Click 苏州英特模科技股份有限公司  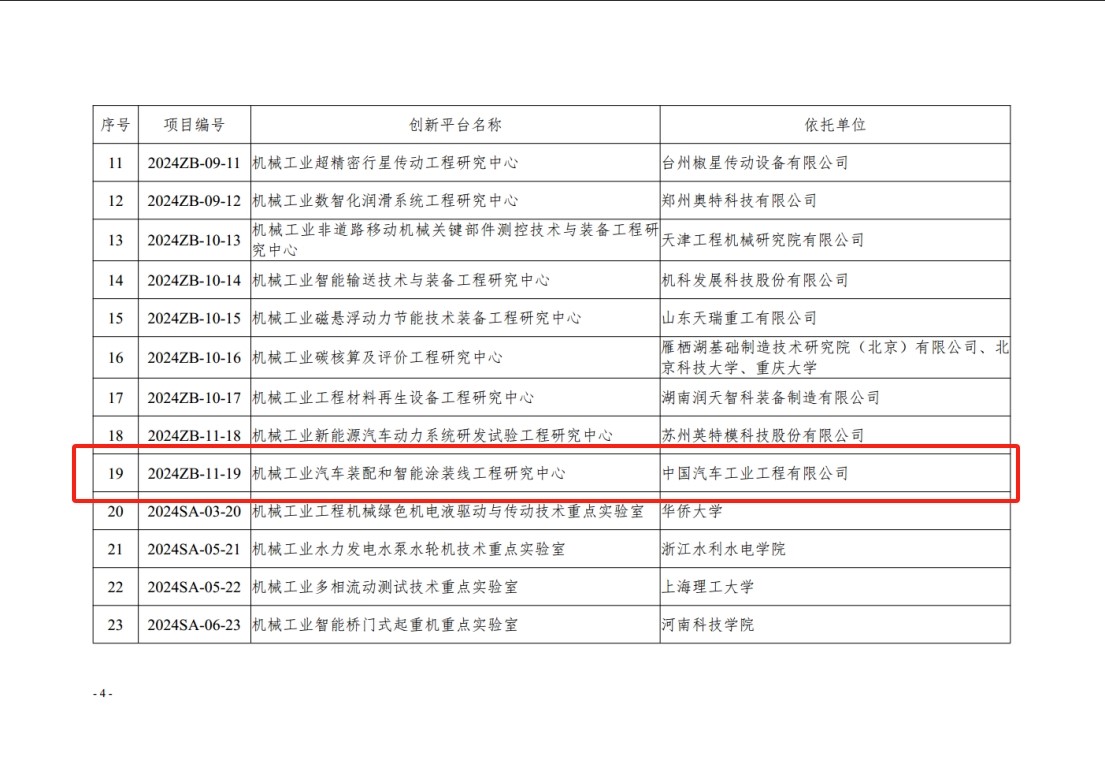click(763, 436)
